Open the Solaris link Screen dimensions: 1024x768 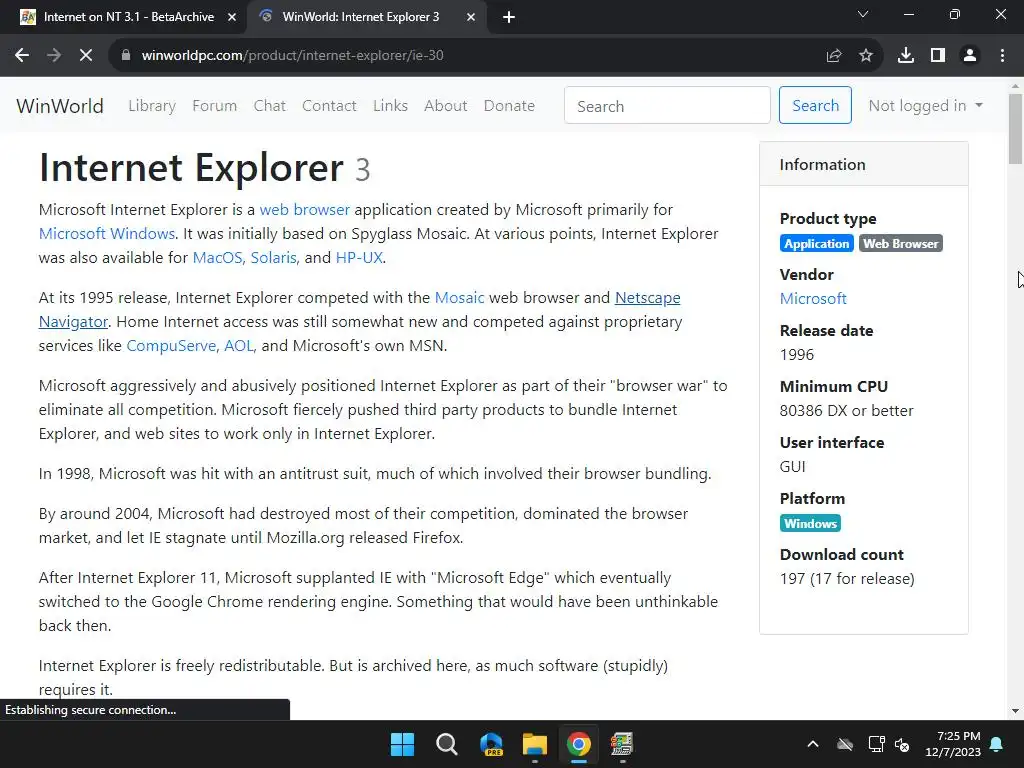pyautogui.click(x=273, y=258)
